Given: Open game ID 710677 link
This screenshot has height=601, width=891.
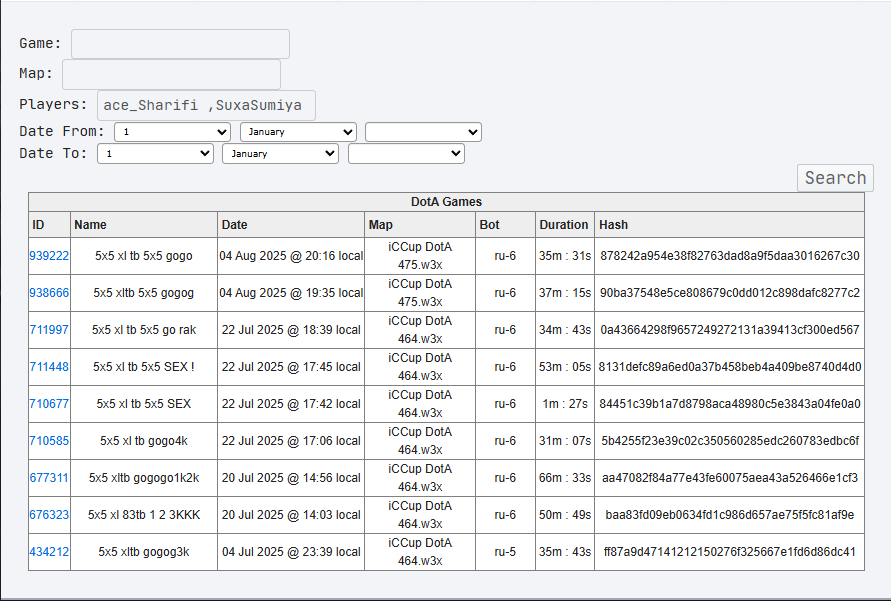Looking at the screenshot, I should 49,403.
